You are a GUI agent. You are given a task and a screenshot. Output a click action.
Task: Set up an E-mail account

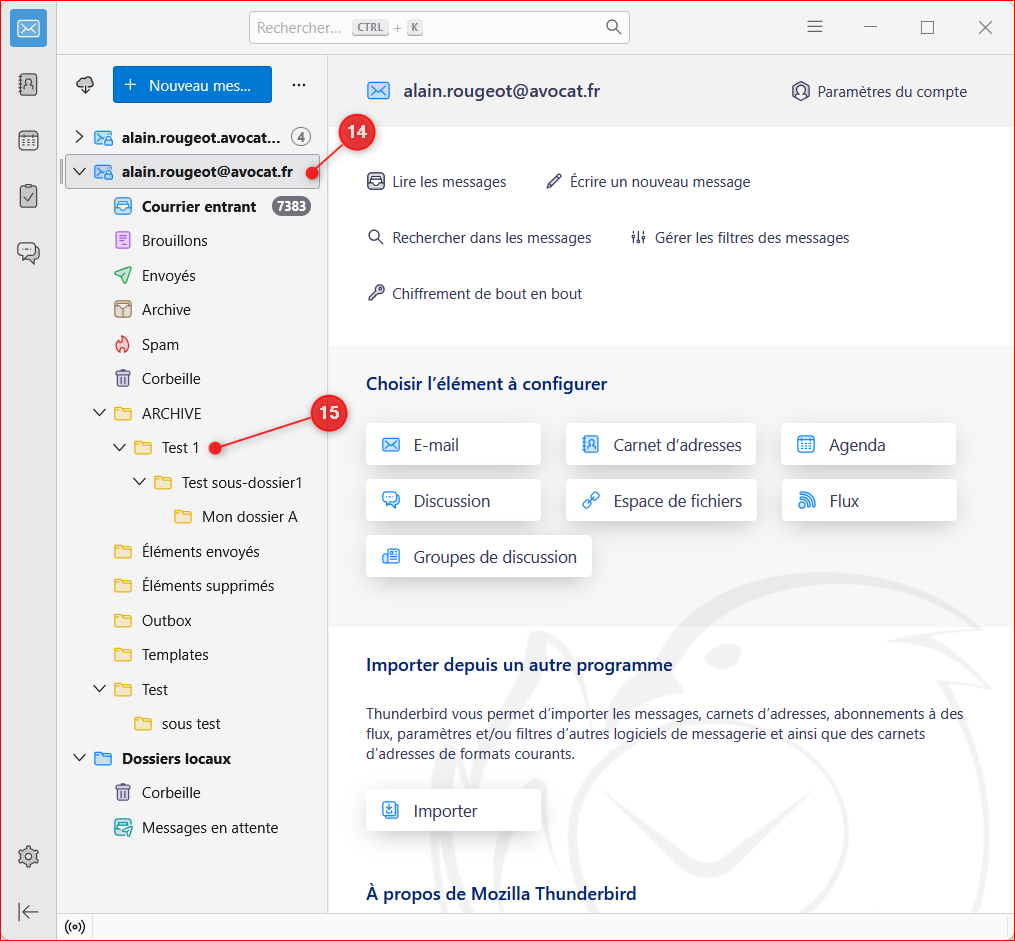click(x=453, y=445)
